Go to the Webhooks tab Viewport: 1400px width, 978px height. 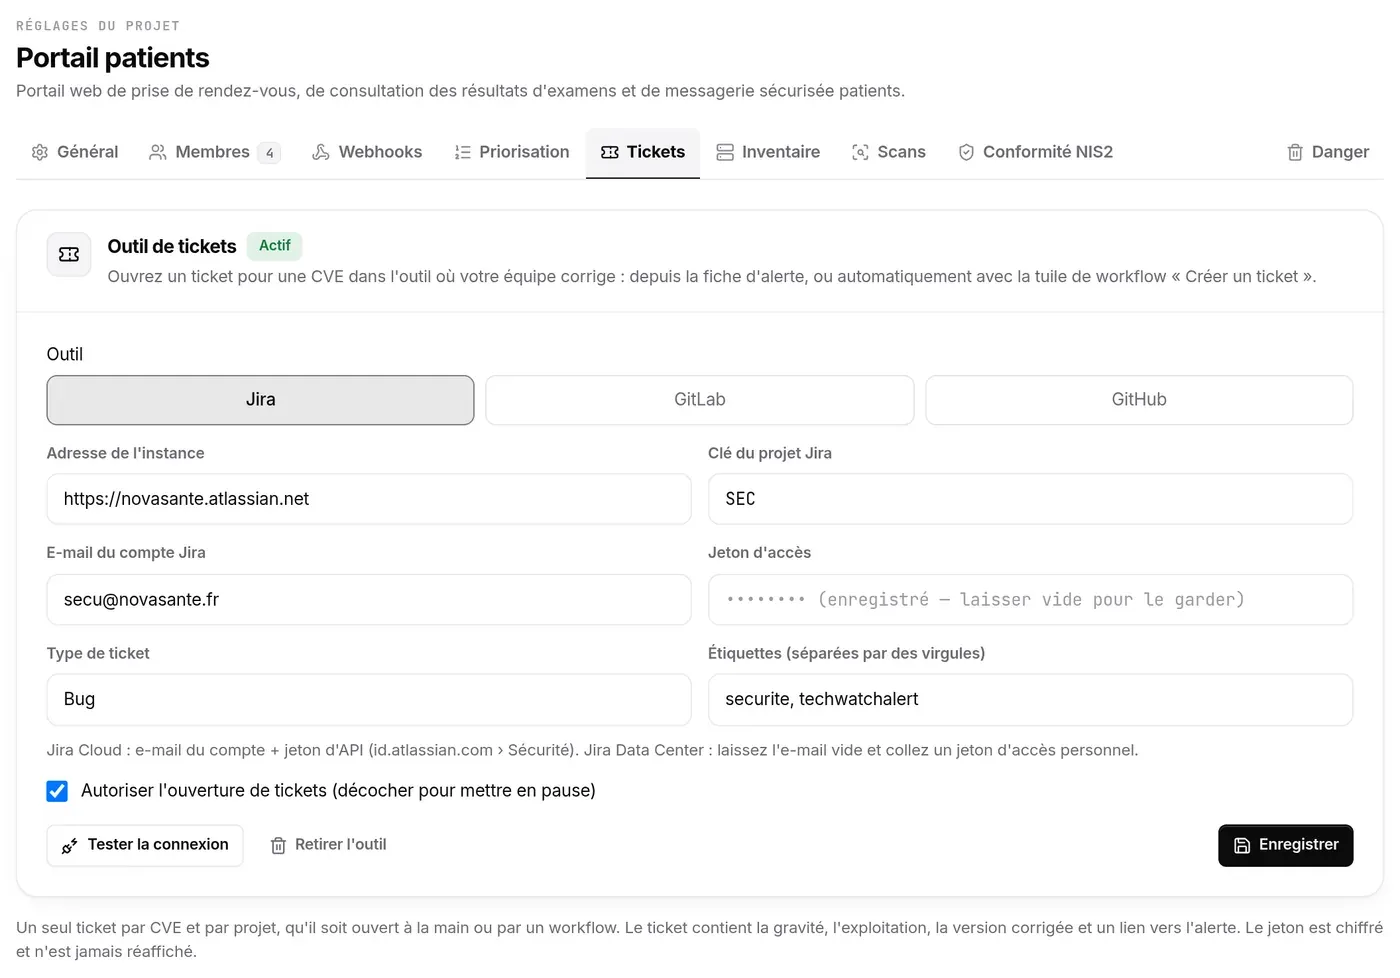tap(367, 152)
